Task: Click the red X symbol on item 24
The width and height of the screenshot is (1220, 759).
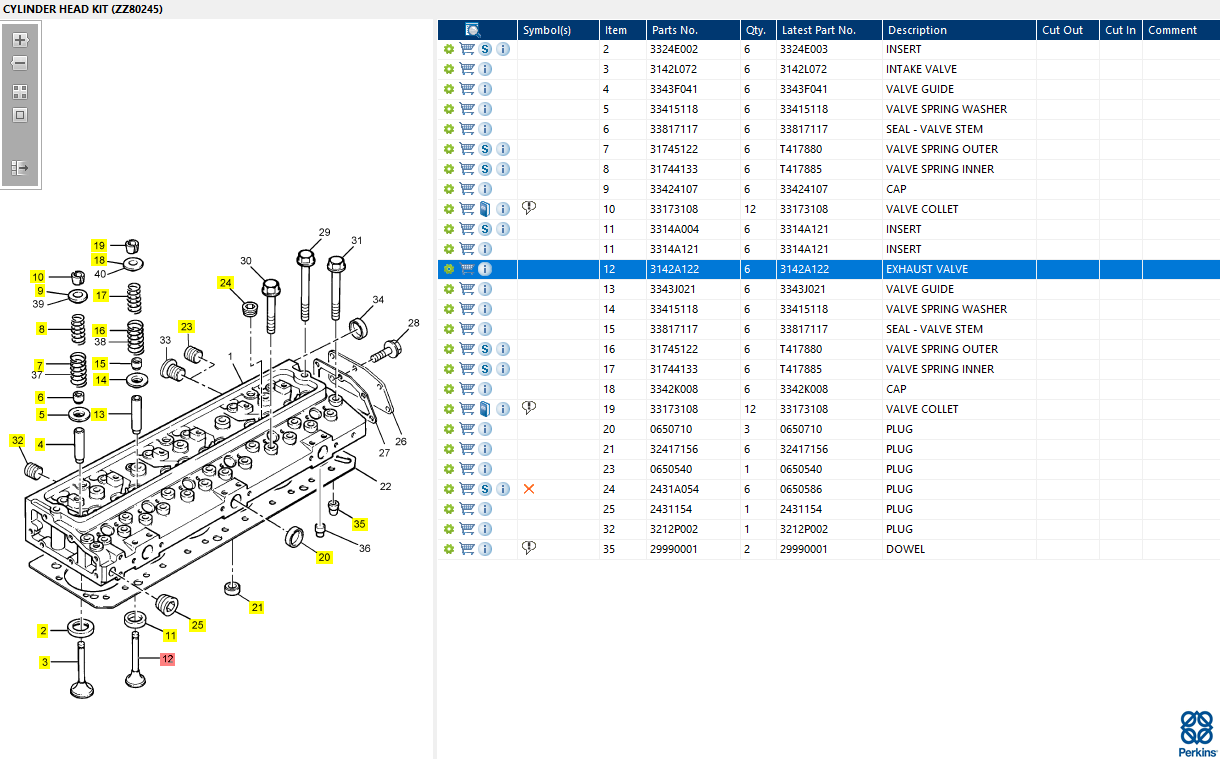Action: (529, 489)
